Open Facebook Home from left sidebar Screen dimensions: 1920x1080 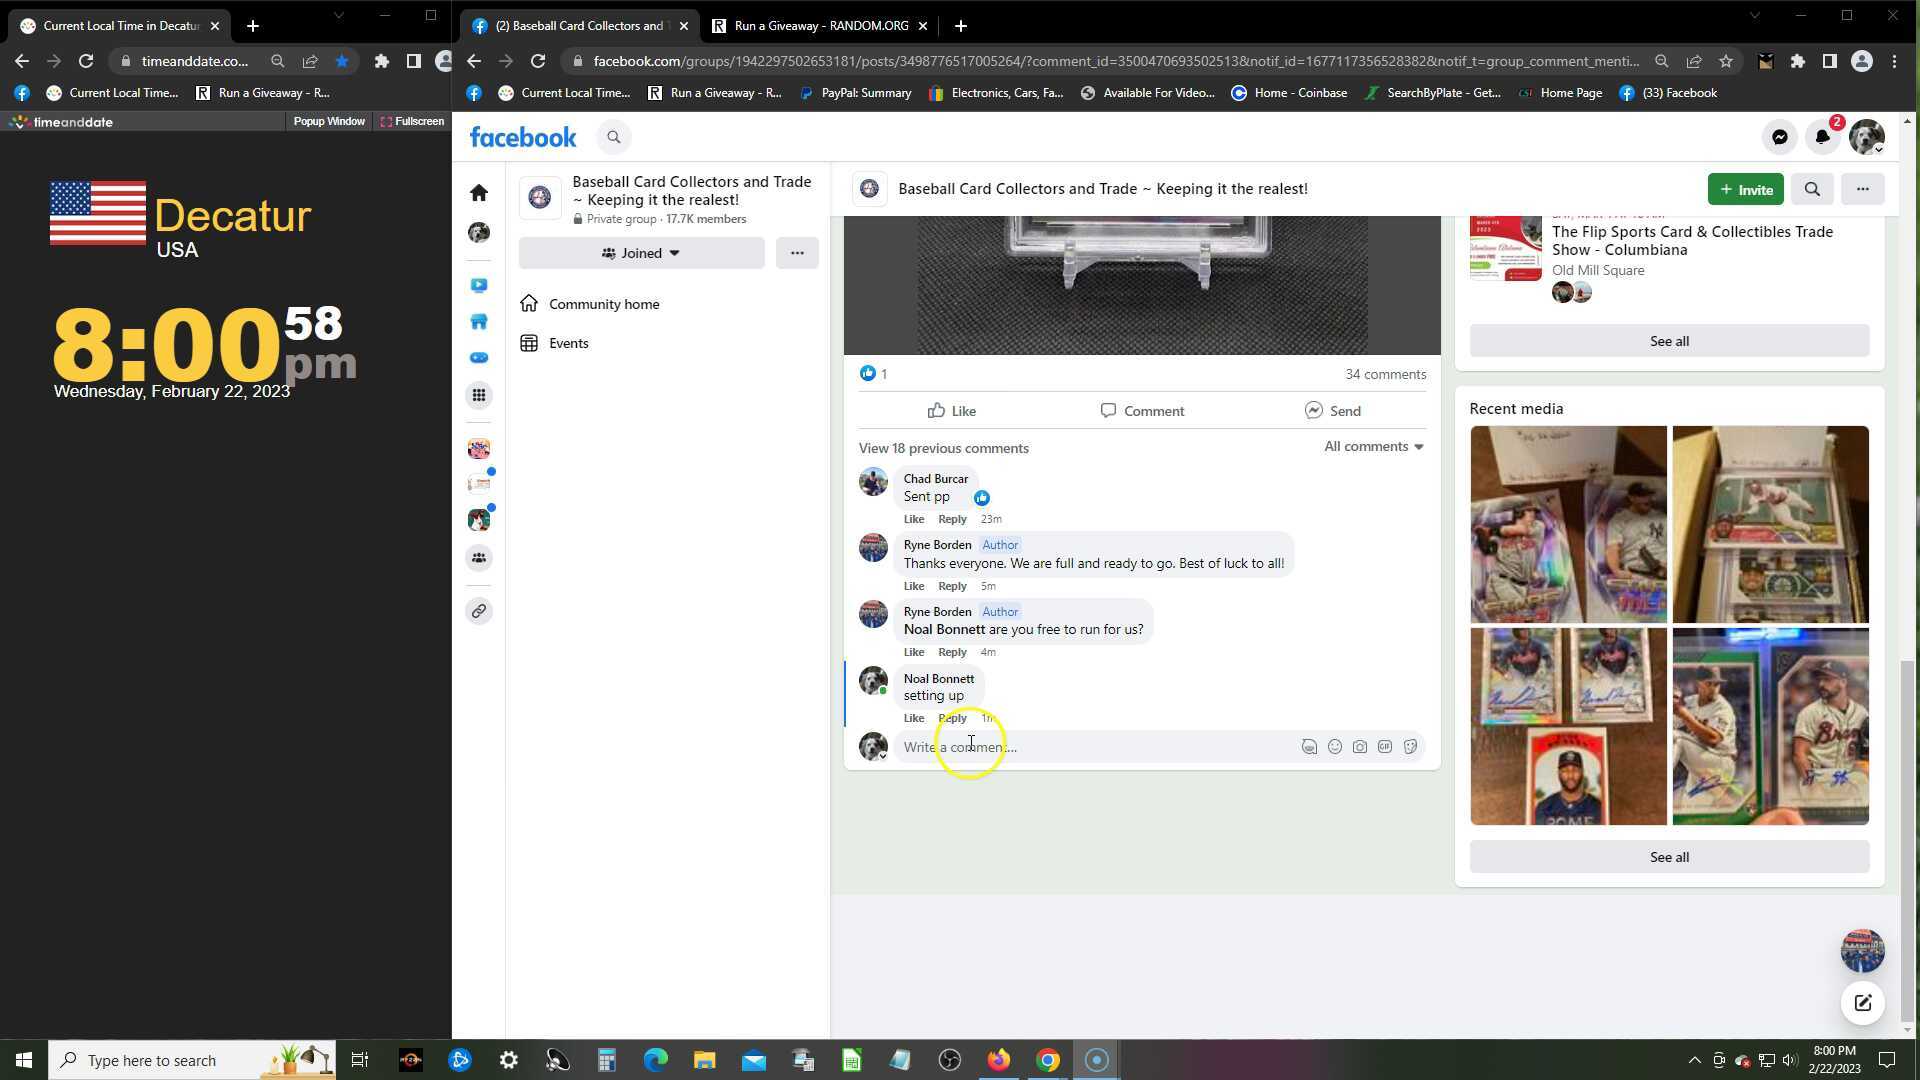tap(479, 193)
